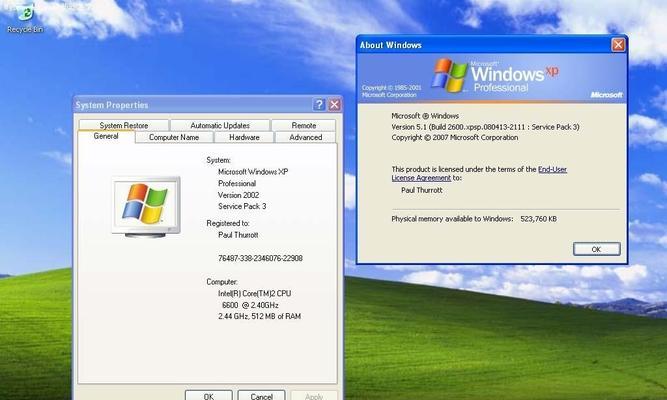Open the Advanced tab

click(x=305, y=137)
